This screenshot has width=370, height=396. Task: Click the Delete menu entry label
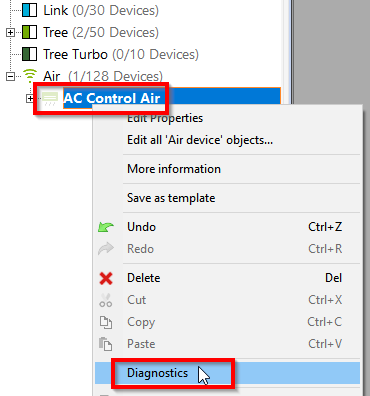[144, 278]
